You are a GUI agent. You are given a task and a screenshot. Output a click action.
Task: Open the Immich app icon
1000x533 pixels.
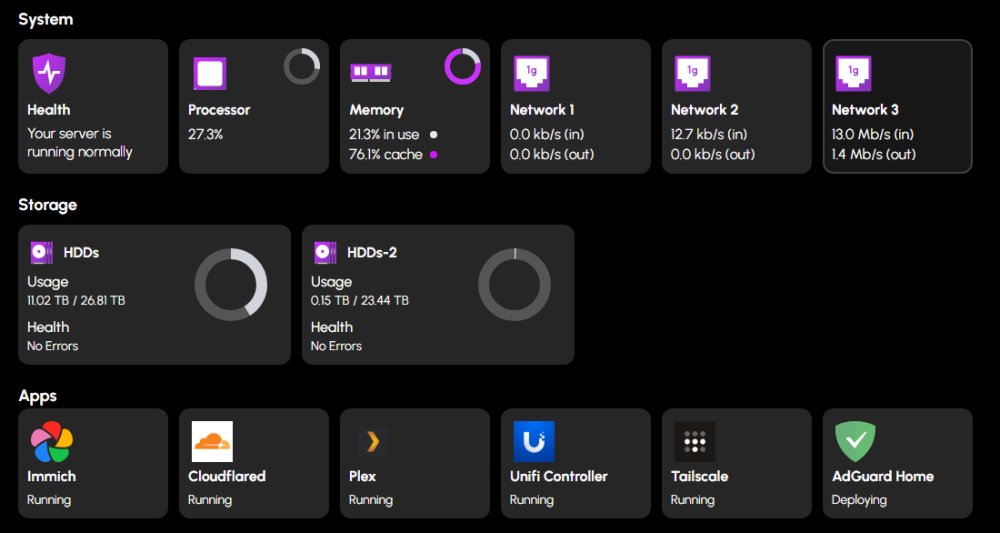(51, 441)
